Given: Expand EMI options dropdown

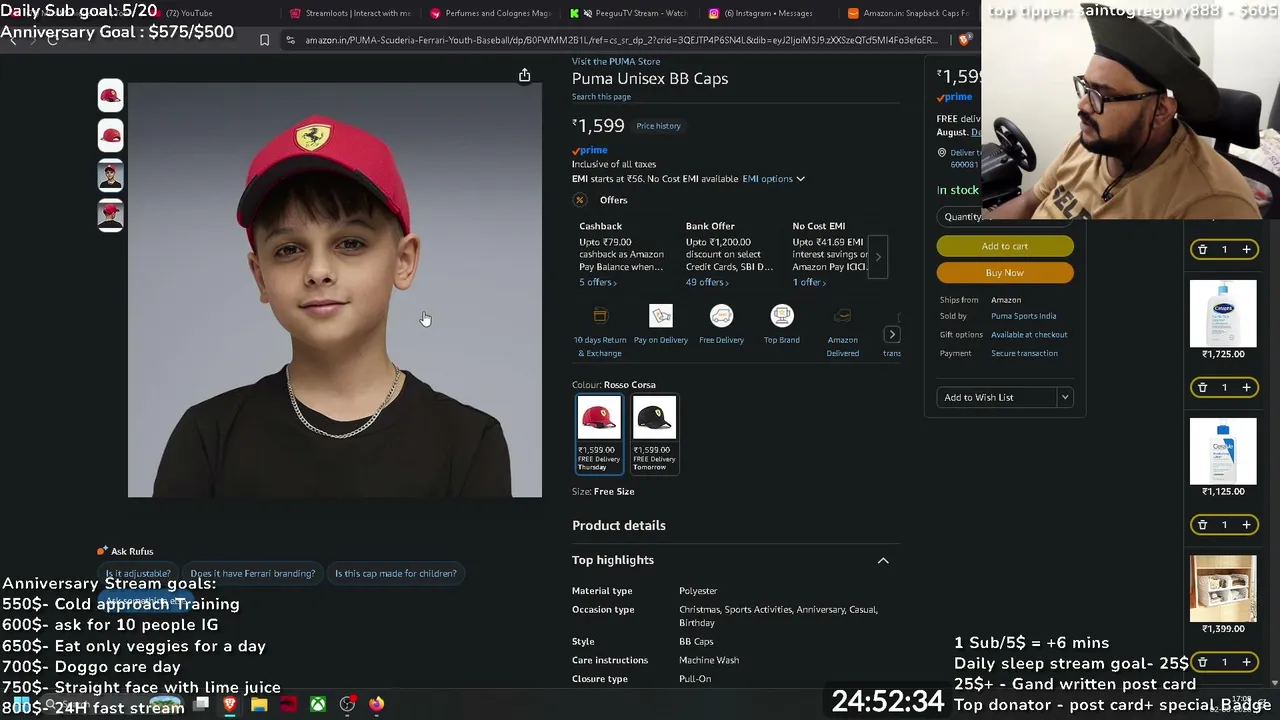Looking at the screenshot, I should coord(773,179).
